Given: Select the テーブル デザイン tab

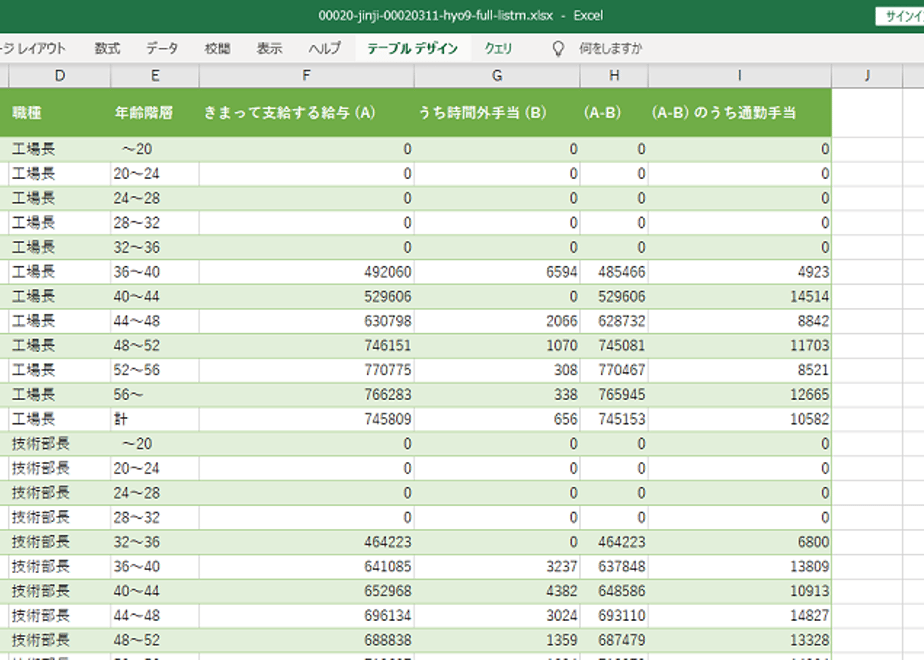Looking at the screenshot, I should click(x=412, y=48).
